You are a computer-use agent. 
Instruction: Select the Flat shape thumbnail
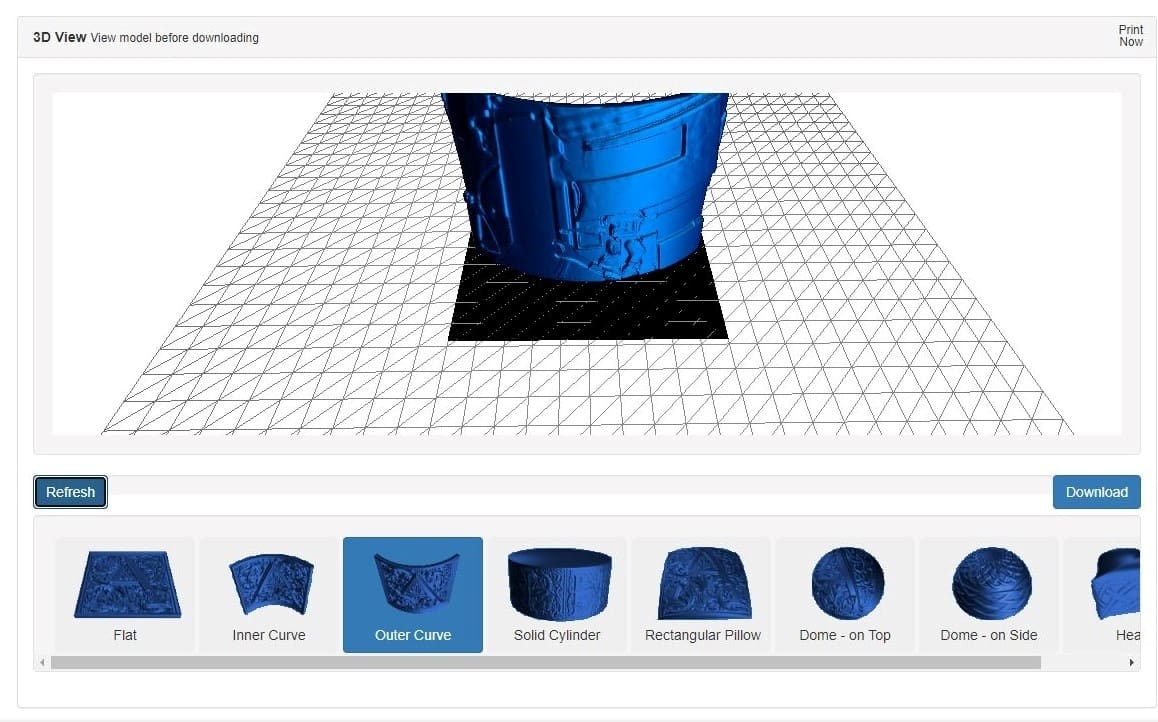coord(125,584)
